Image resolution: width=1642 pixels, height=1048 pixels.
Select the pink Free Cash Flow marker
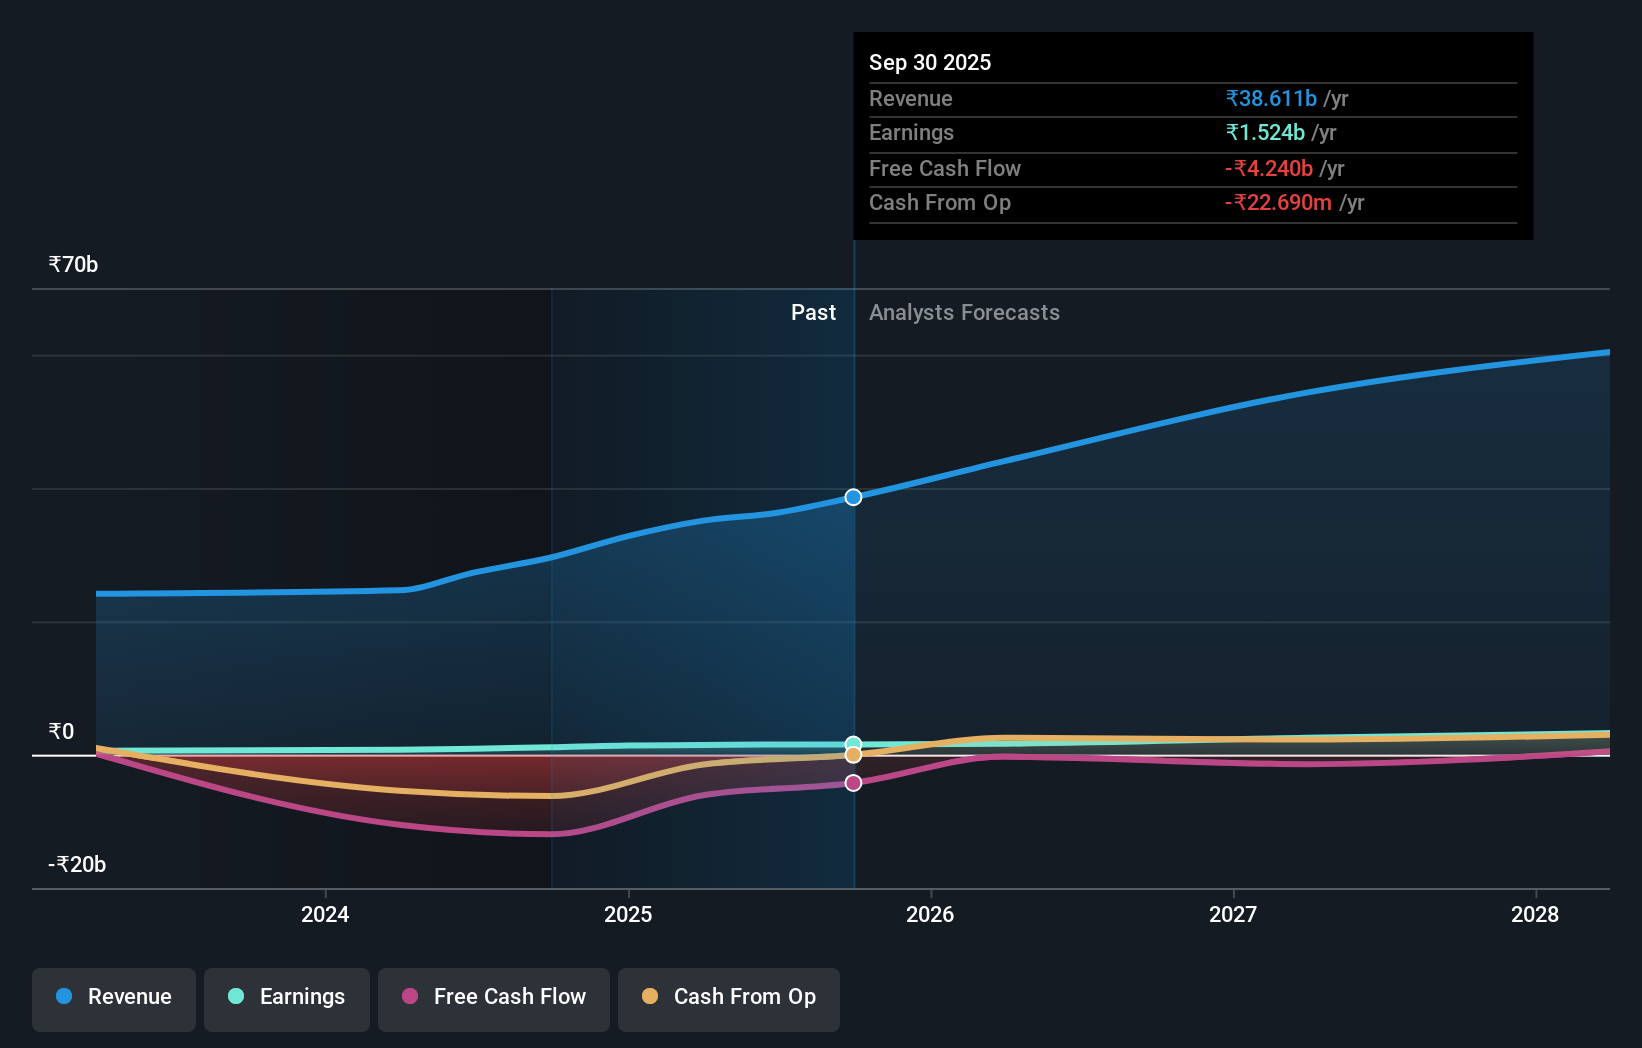point(853,783)
